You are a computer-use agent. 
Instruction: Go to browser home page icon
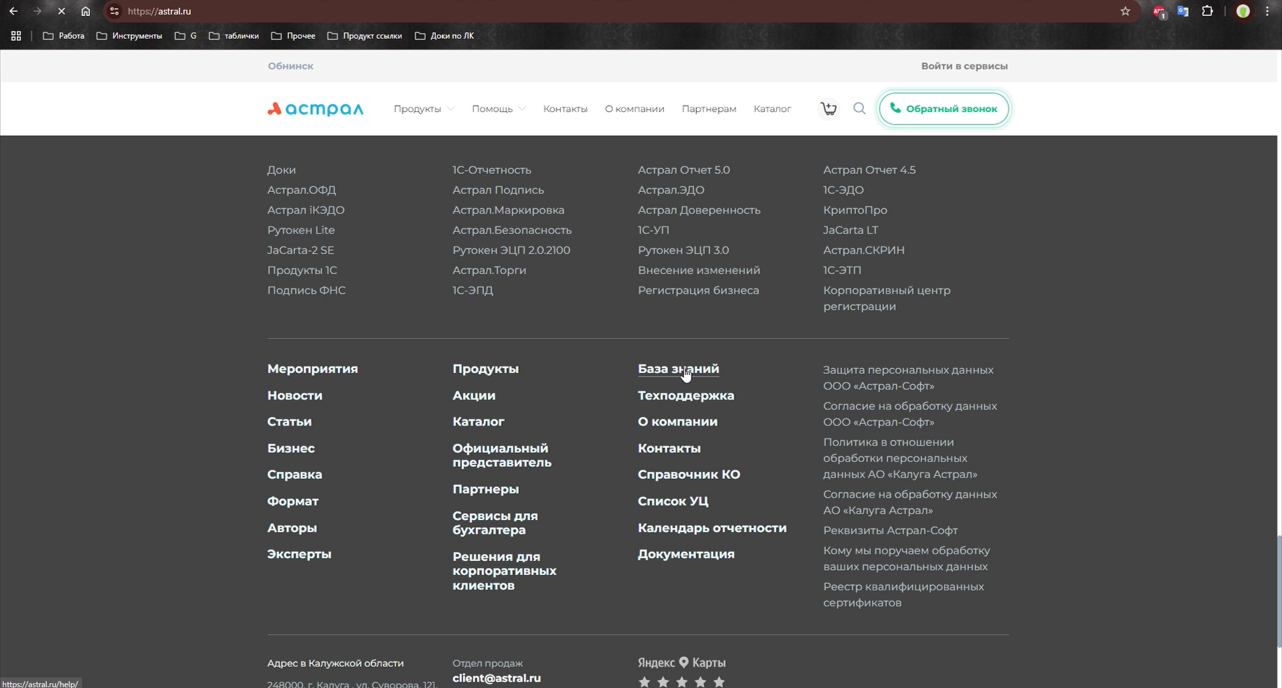point(85,11)
